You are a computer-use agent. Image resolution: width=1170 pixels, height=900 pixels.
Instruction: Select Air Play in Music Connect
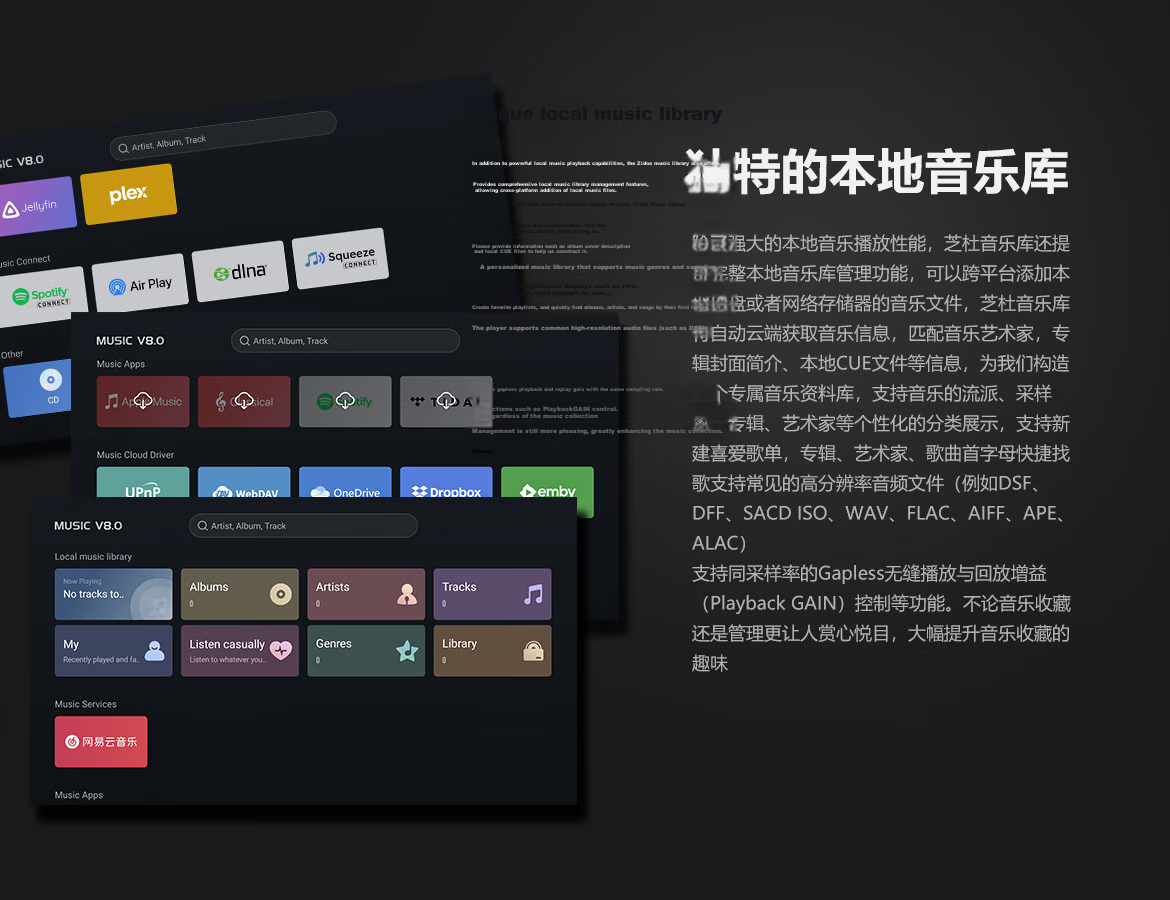click(x=140, y=284)
